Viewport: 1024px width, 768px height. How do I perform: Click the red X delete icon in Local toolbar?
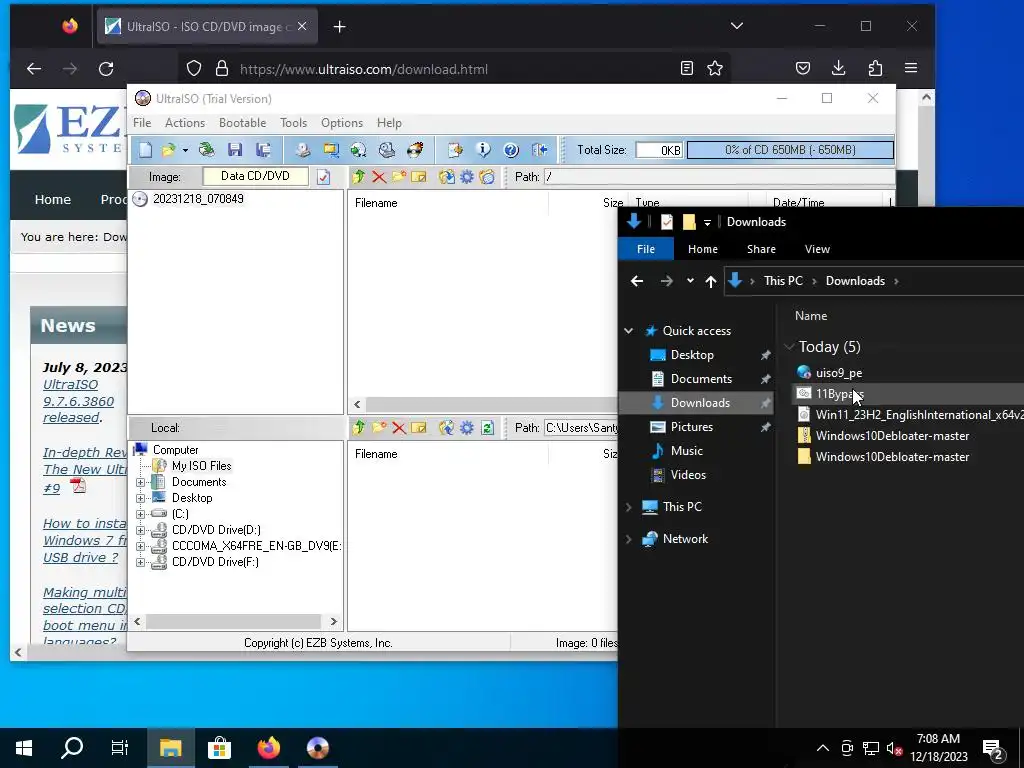point(398,428)
